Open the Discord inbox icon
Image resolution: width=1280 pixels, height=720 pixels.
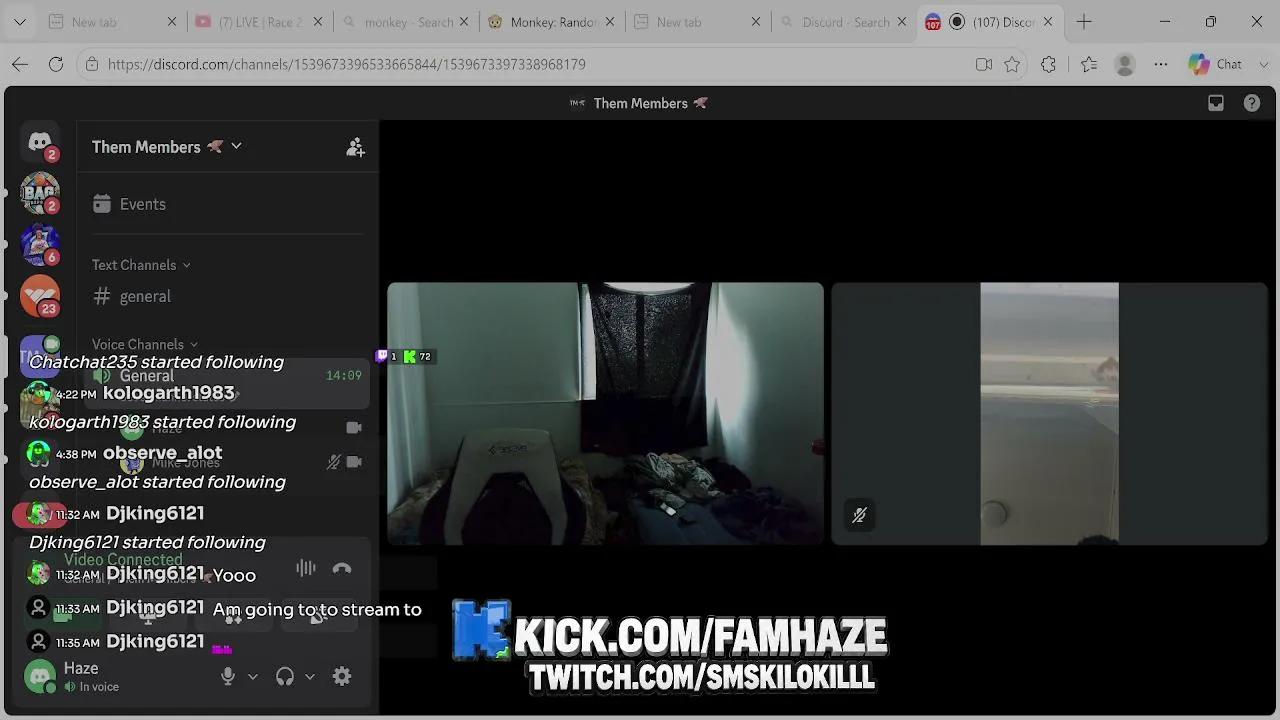[x=1216, y=103]
